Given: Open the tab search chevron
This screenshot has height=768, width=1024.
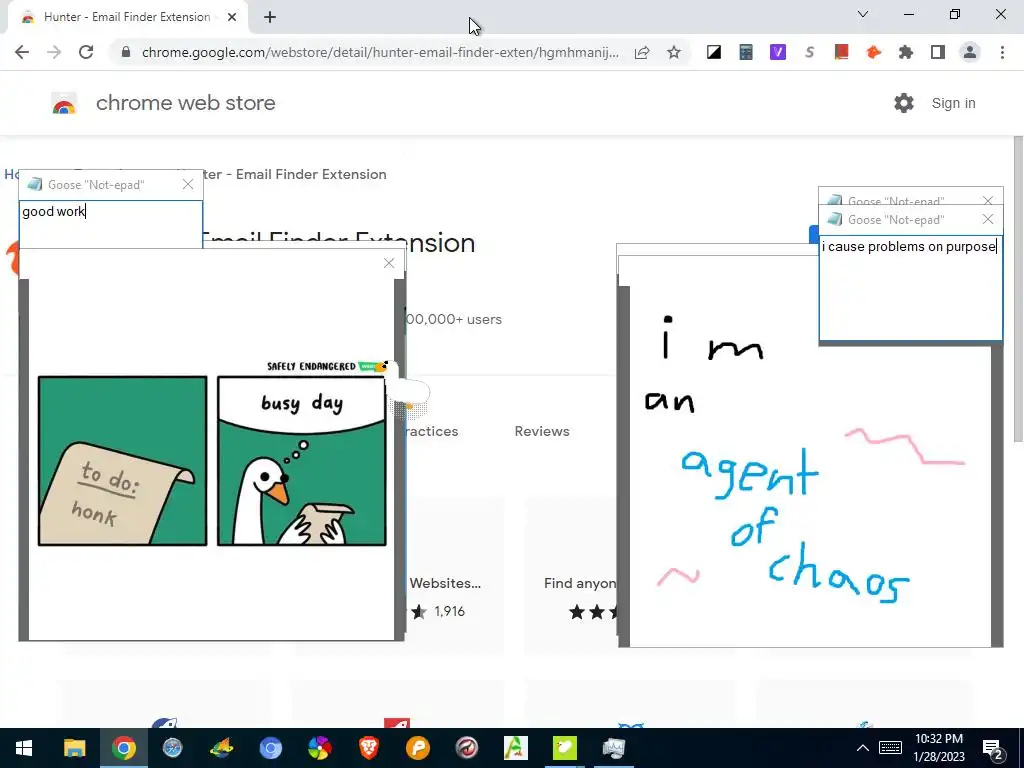Looking at the screenshot, I should pos(863,14).
